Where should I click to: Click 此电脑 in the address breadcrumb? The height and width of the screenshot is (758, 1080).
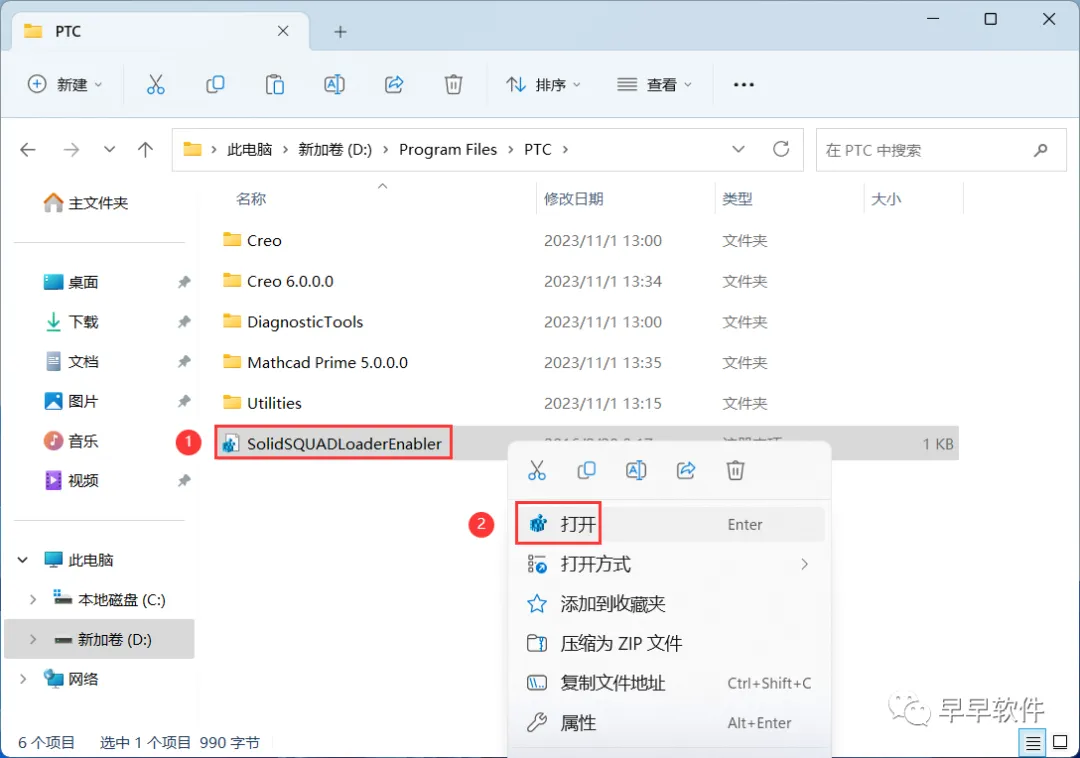coord(249,149)
